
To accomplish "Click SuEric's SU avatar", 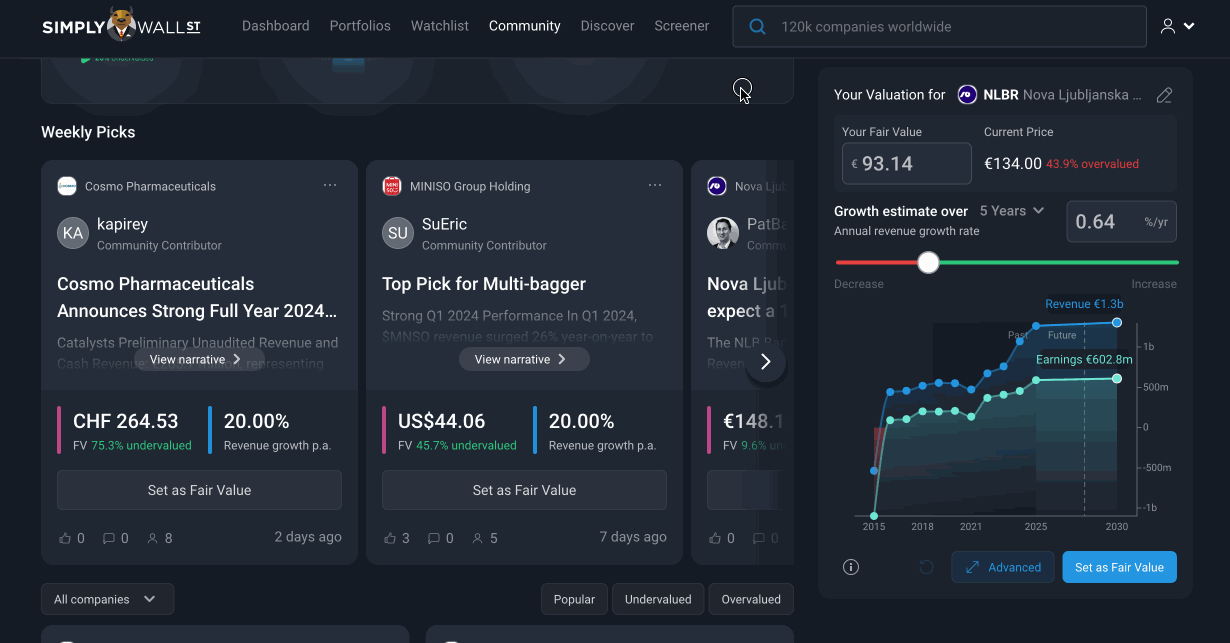I will (398, 233).
